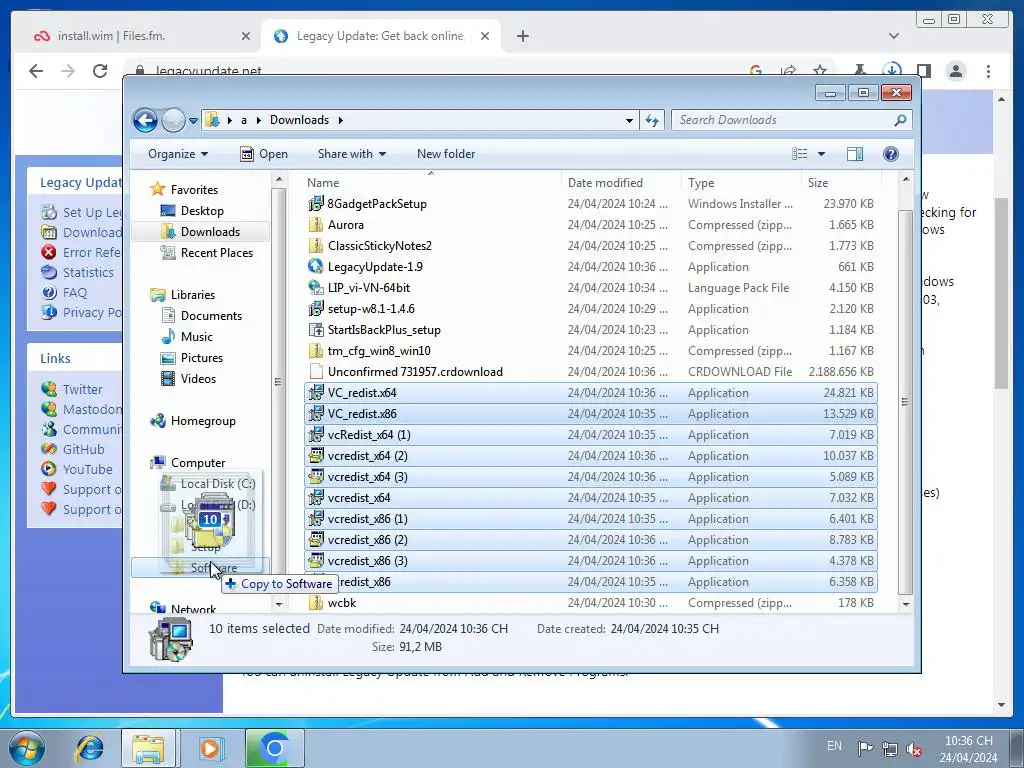The image size is (1024, 768).
Task: Select Computer in navigation pane
Action: pyautogui.click(x=198, y=463)
